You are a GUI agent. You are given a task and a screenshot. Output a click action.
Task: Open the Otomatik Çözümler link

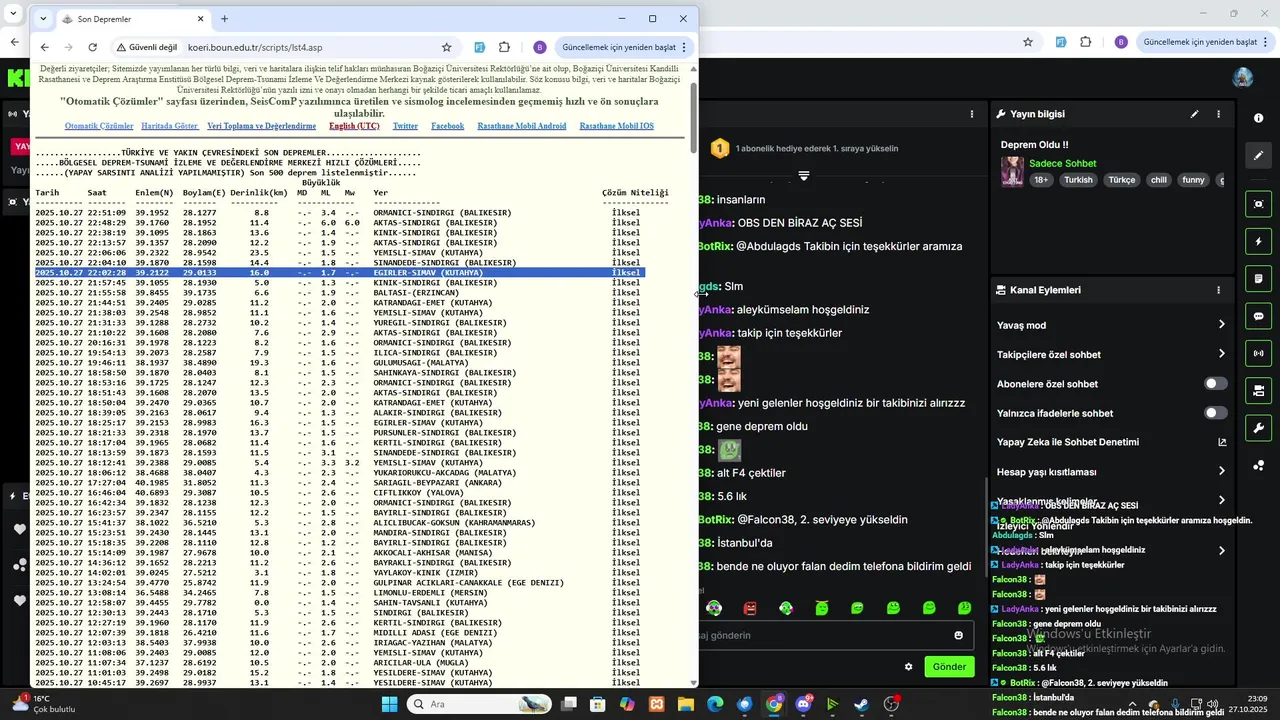click(x=99, y=126)
